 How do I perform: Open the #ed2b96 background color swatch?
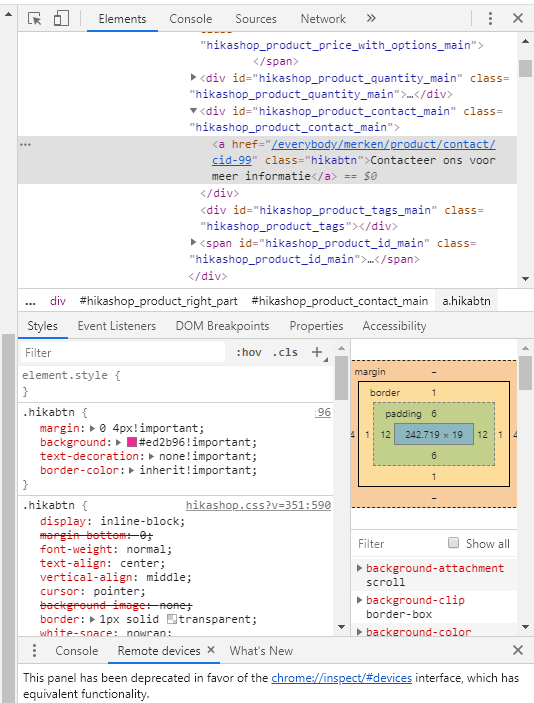(x=132, y=443)
